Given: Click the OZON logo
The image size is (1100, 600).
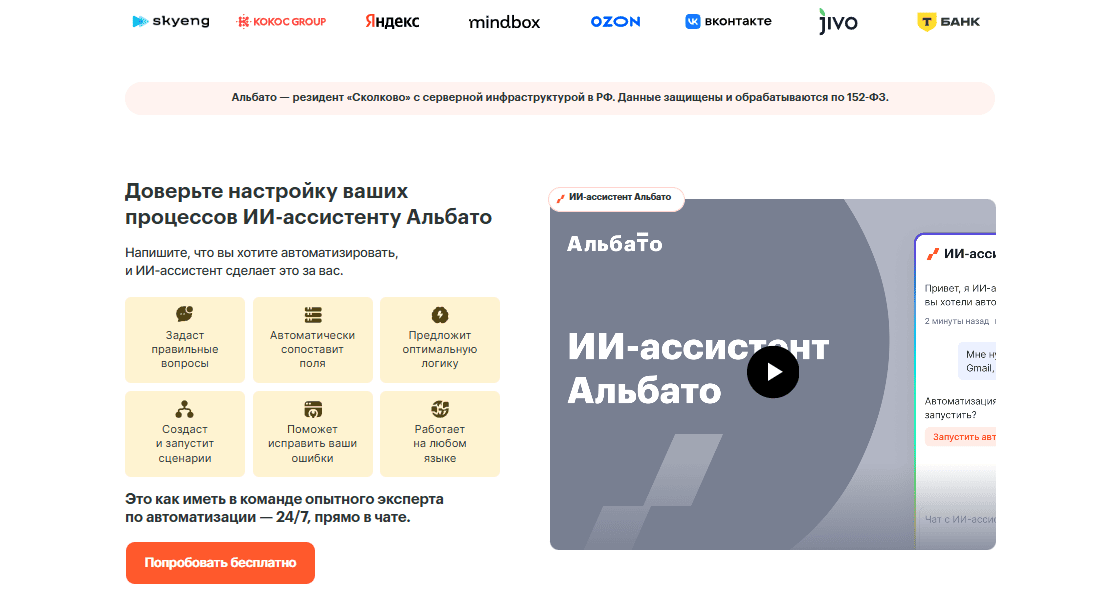Looking at the screenshot, I should (x=615, y=22).
